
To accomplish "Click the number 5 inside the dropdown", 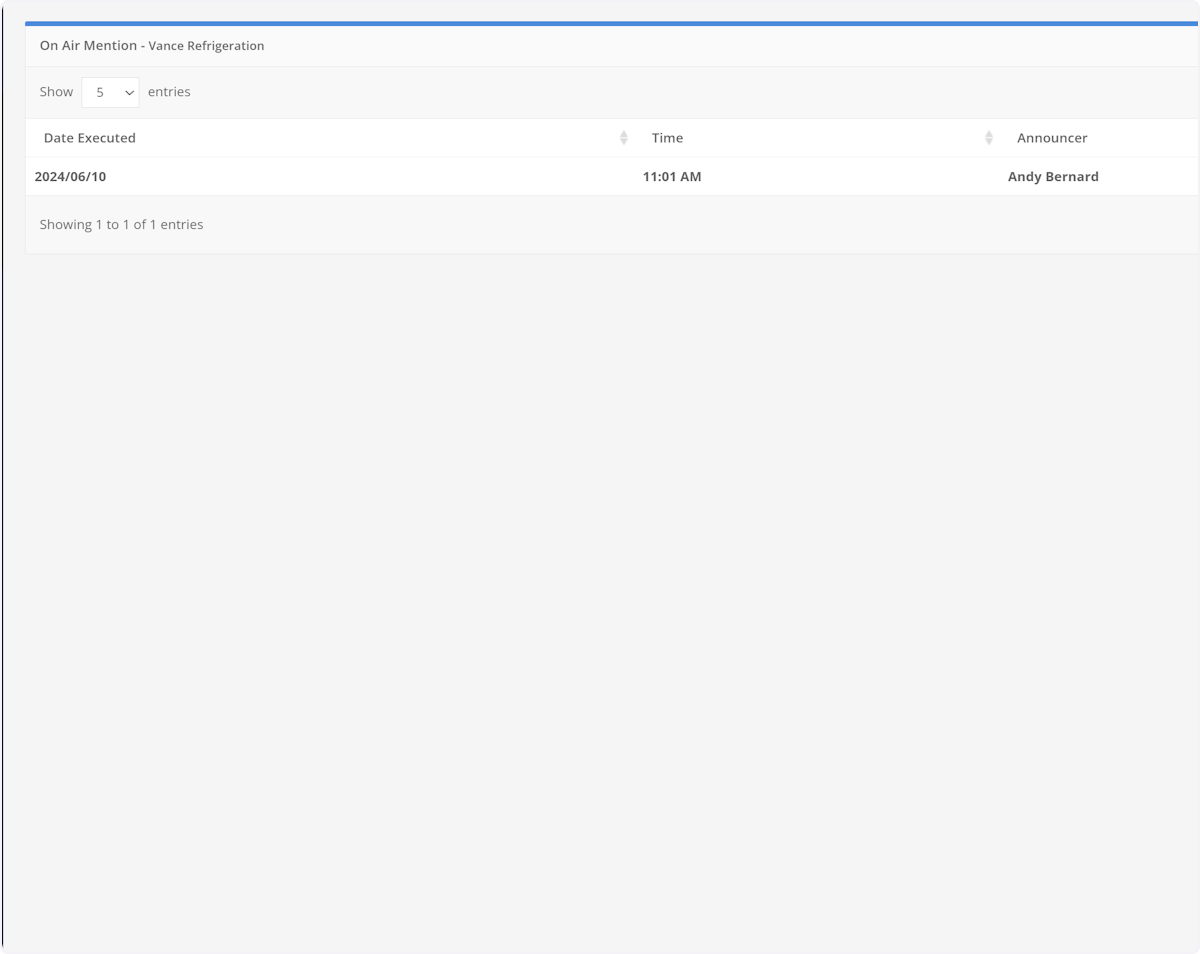I will pos(100,92).
